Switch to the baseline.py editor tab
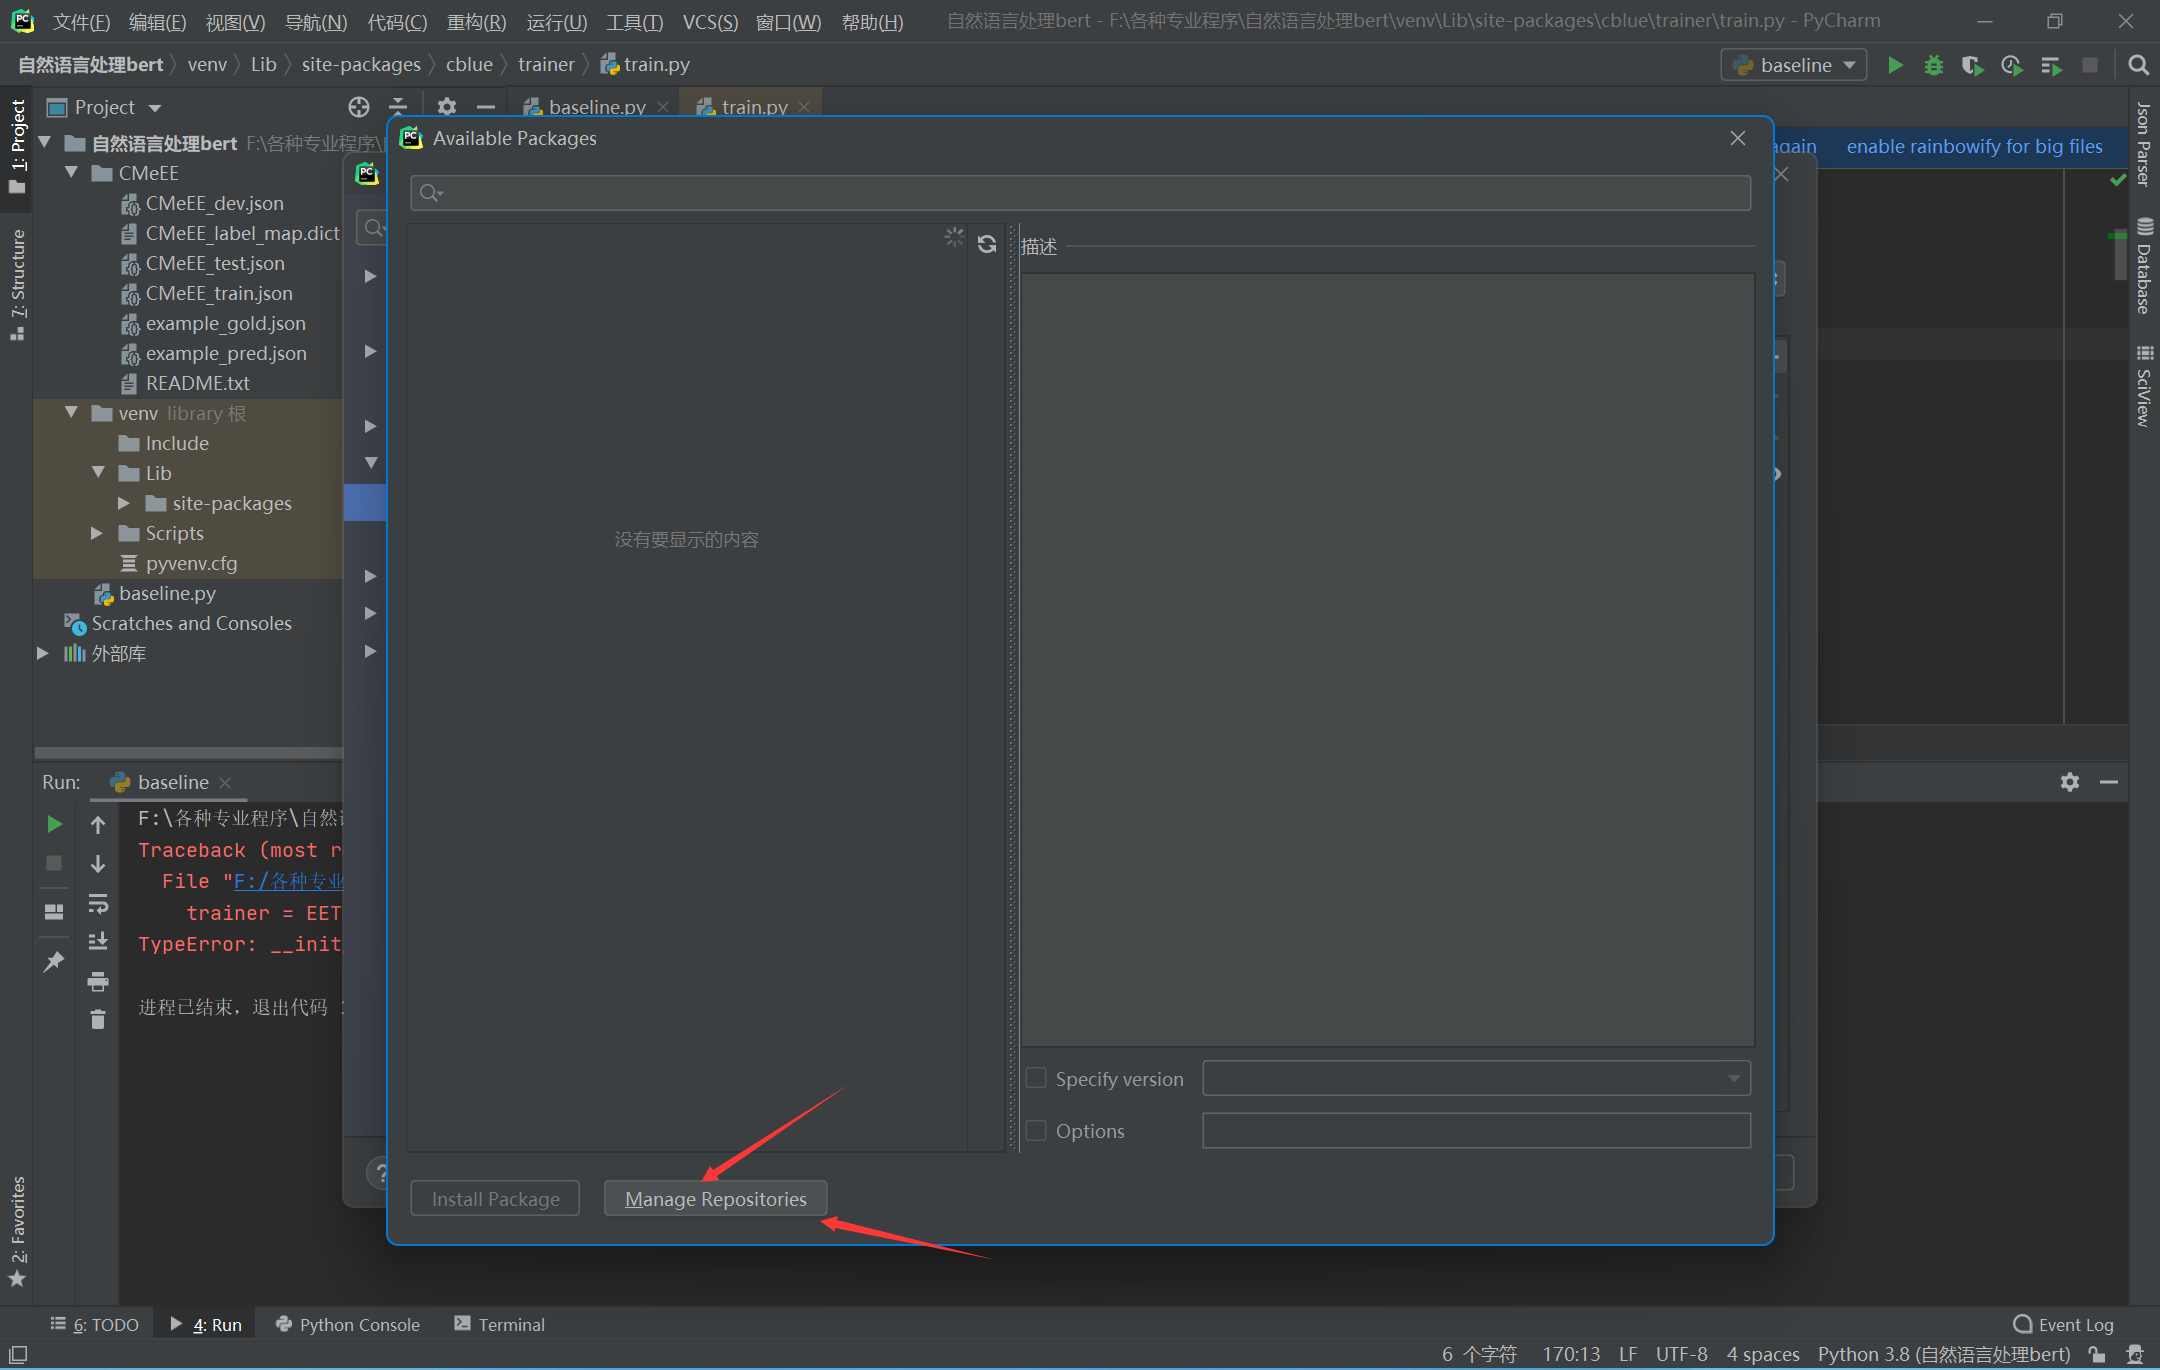This screenshot has height=1370, width=2160. 596,106
